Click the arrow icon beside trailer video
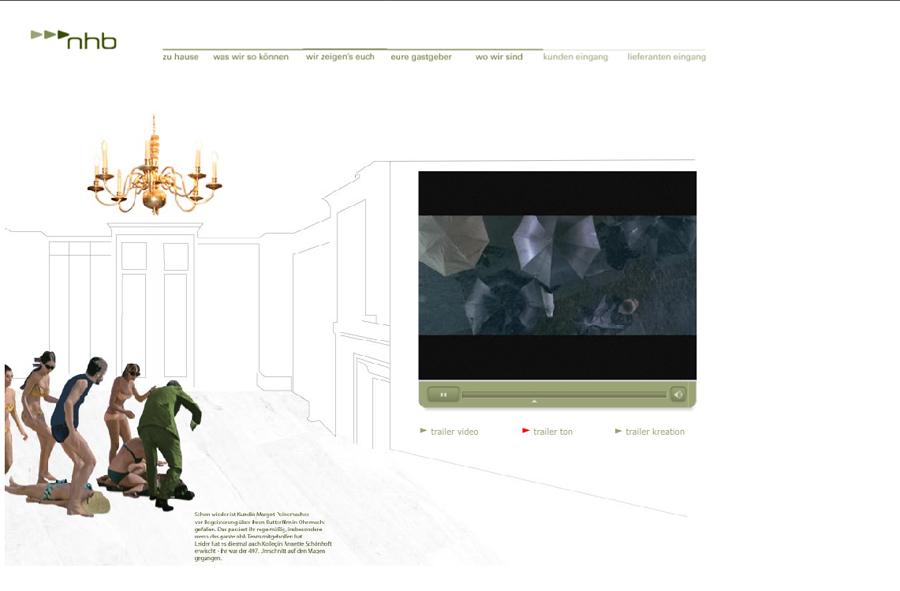This screenshot has height=591, width=900. 423,431
